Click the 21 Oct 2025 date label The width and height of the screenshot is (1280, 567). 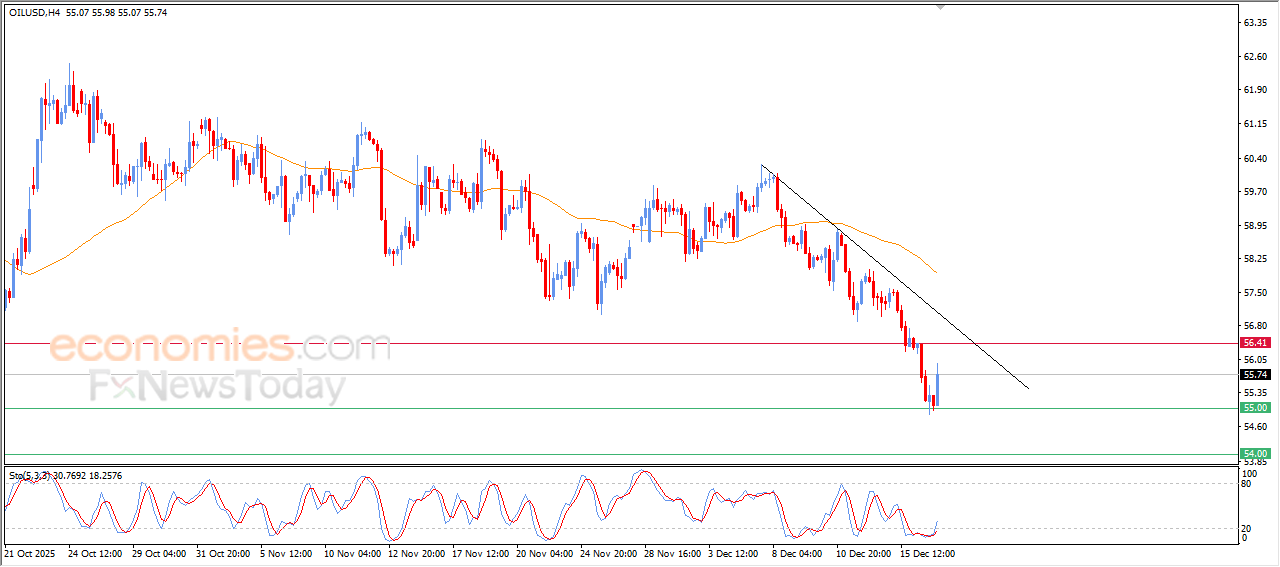click(31, 552)
